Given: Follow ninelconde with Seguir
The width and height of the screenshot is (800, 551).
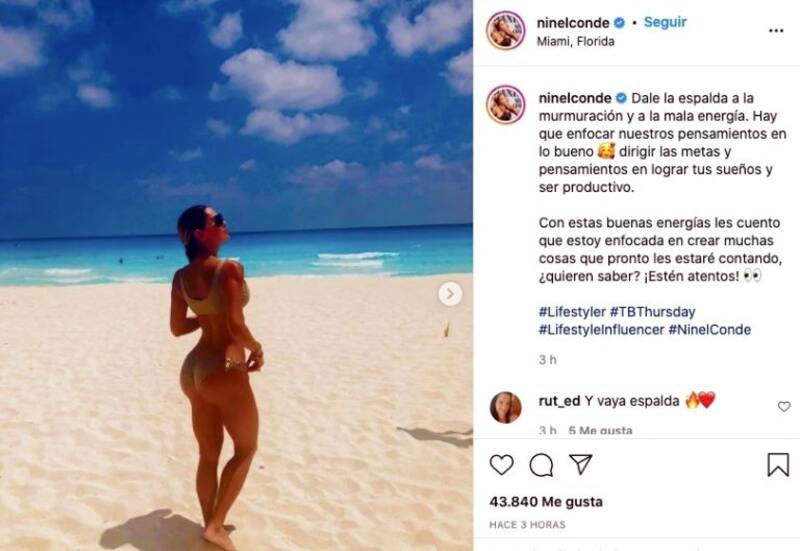Looking at the screenshot, I should tap(665, 22).
